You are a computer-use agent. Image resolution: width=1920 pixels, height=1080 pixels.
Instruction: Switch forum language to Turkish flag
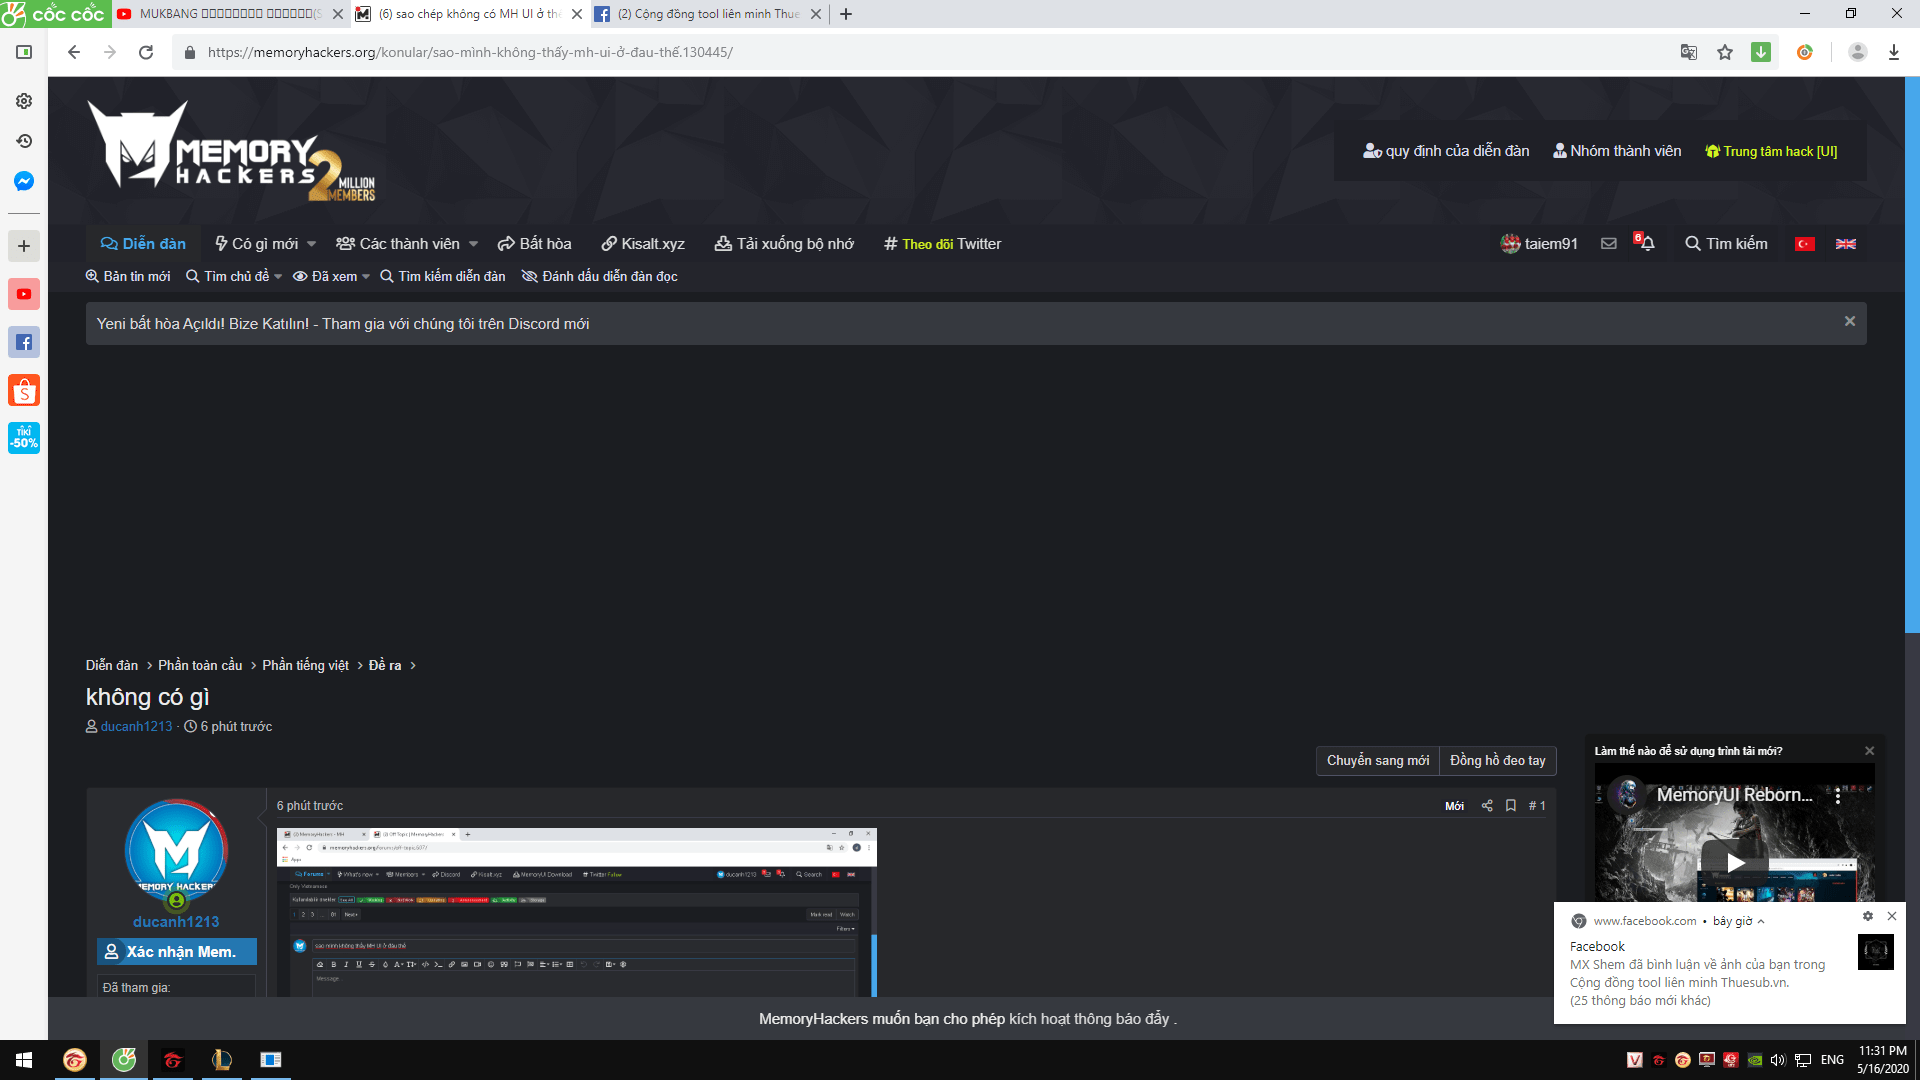(1804, 244)
